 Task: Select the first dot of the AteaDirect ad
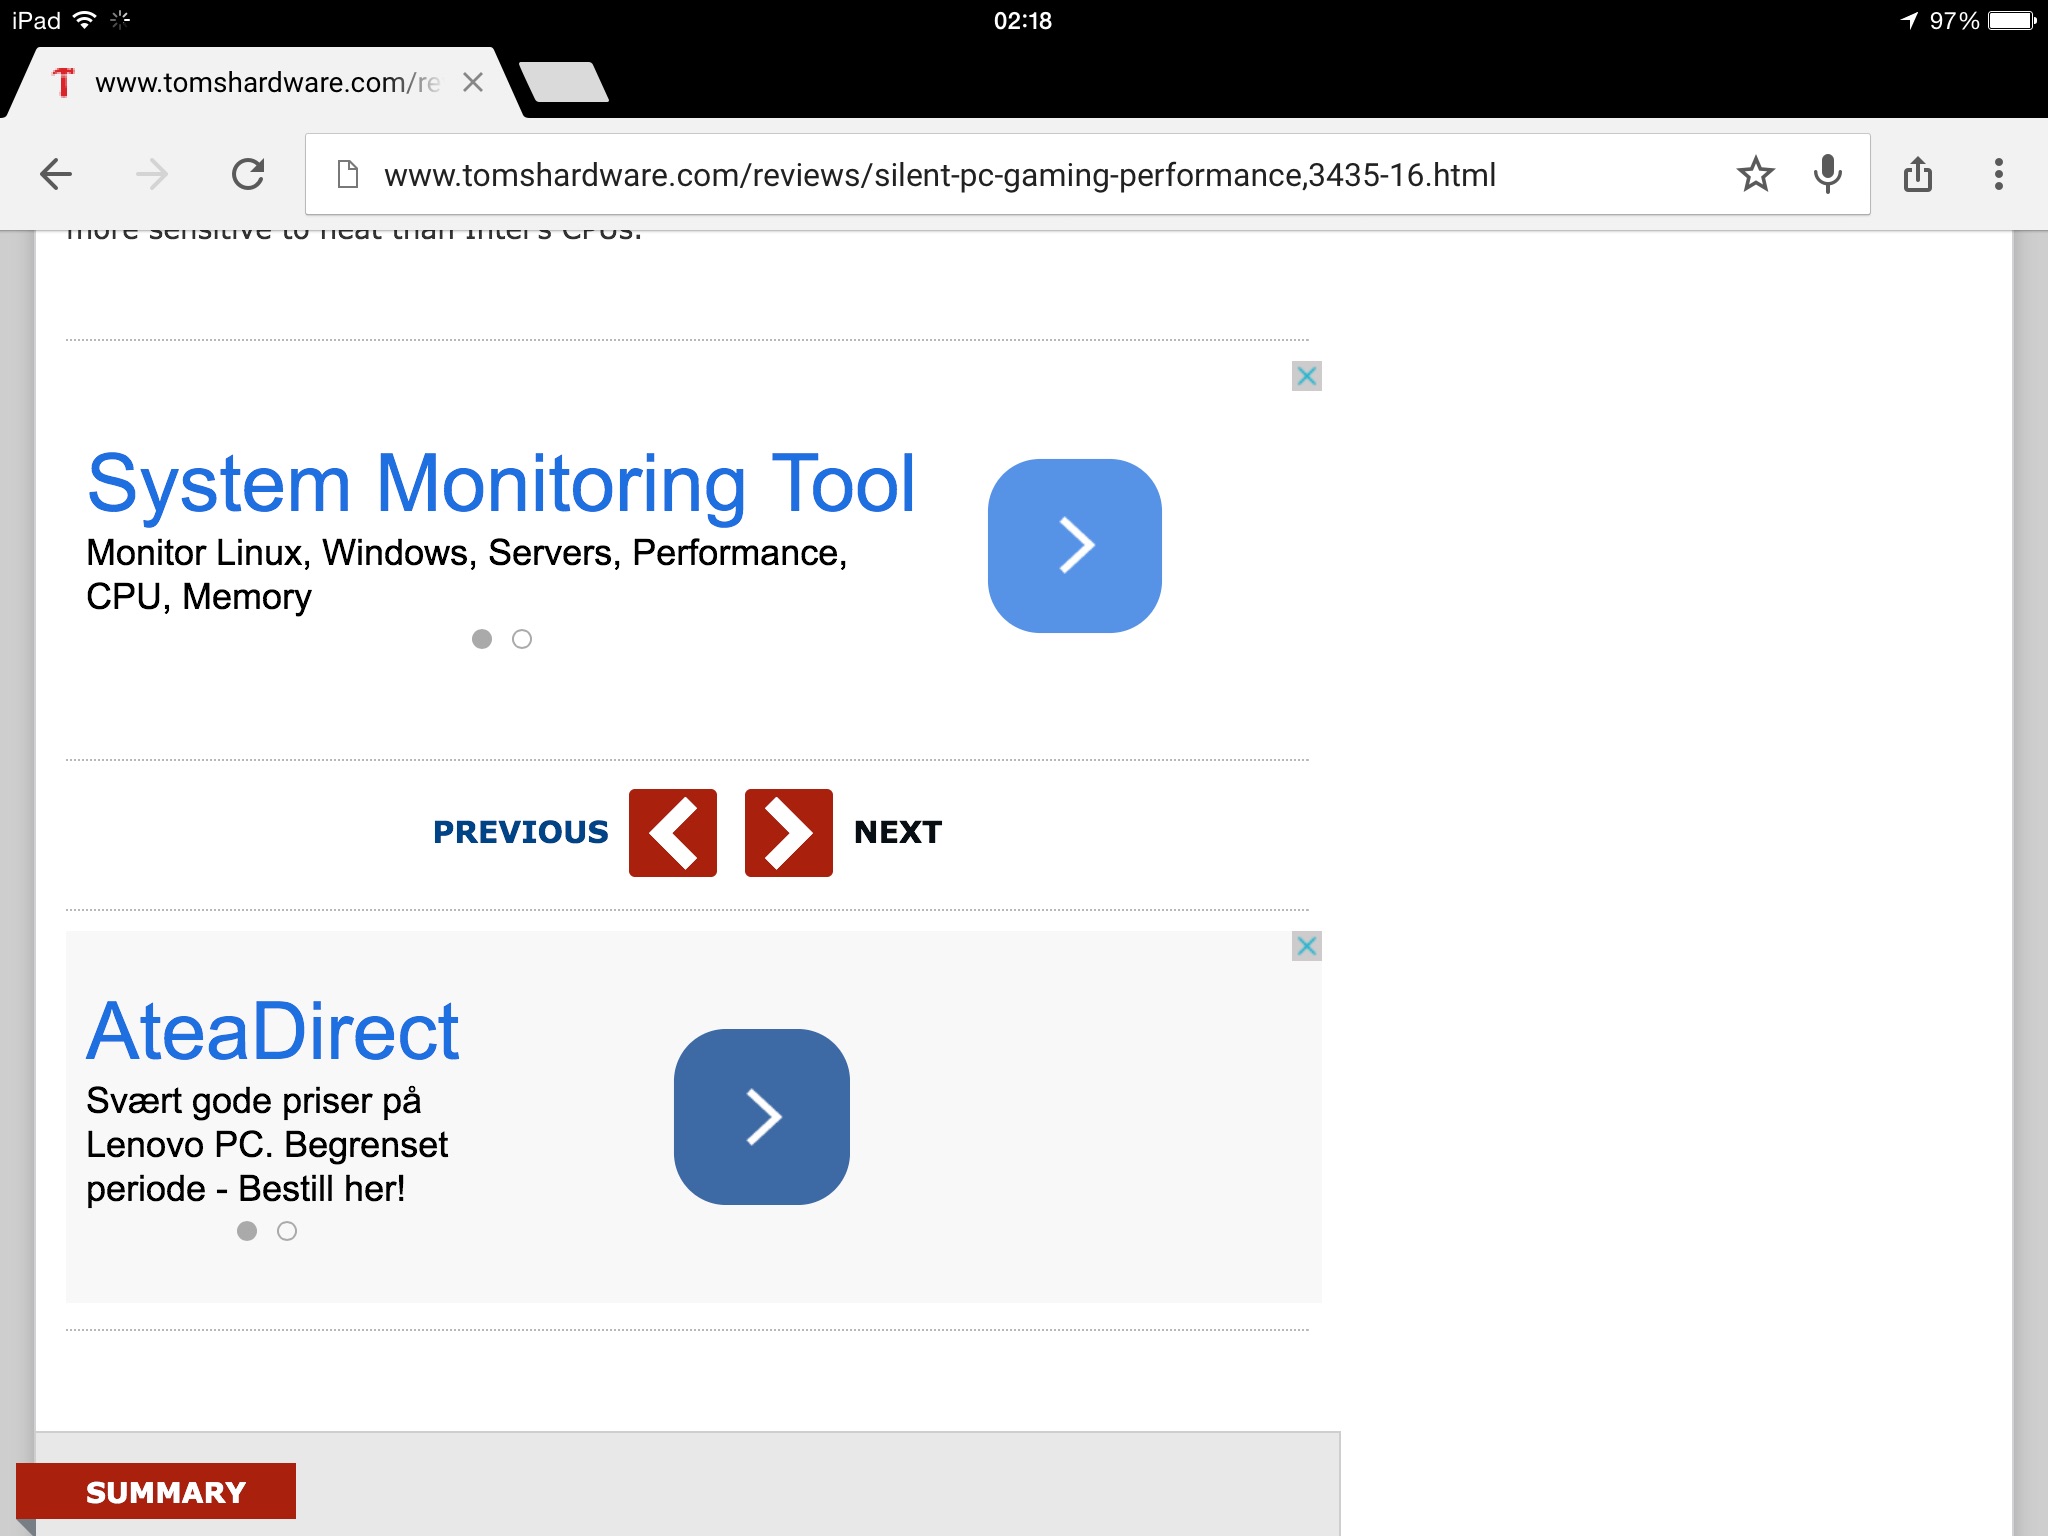tap(247, 1231)
